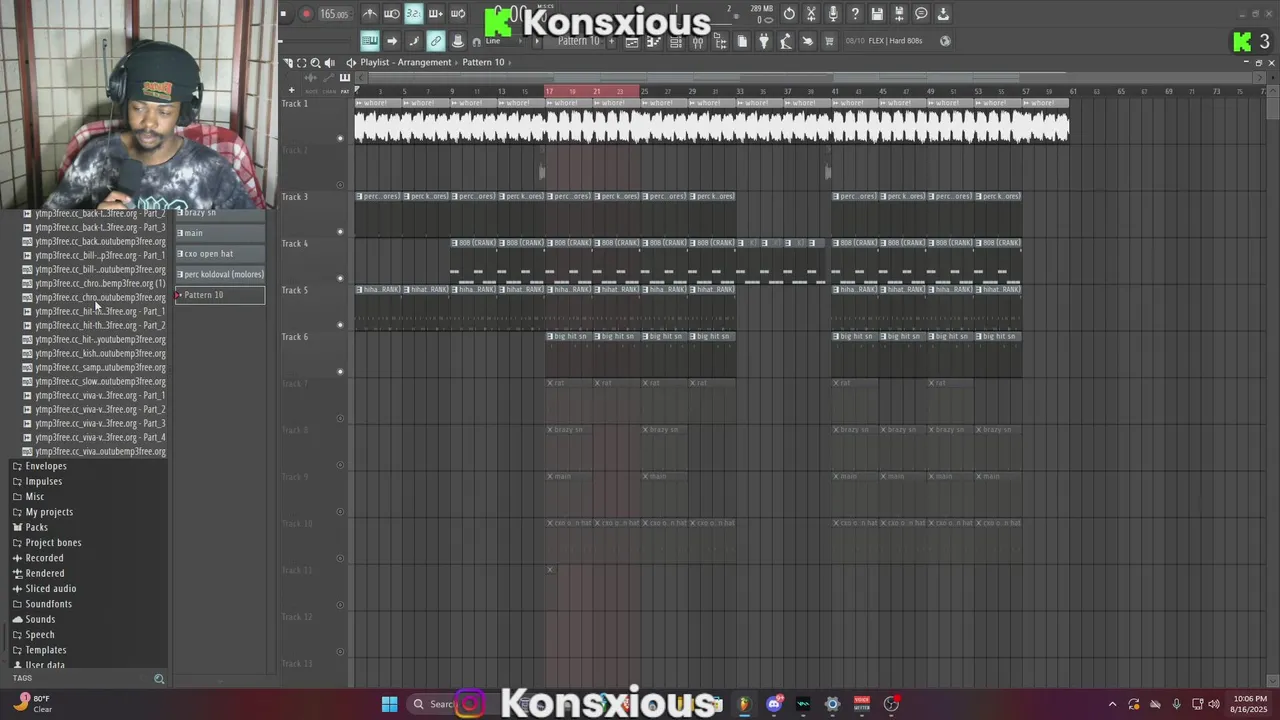This screenshot has width=1280, height=720.
Task: Toggle the link/multilink to controllers icon
Action: coord(436,41)
